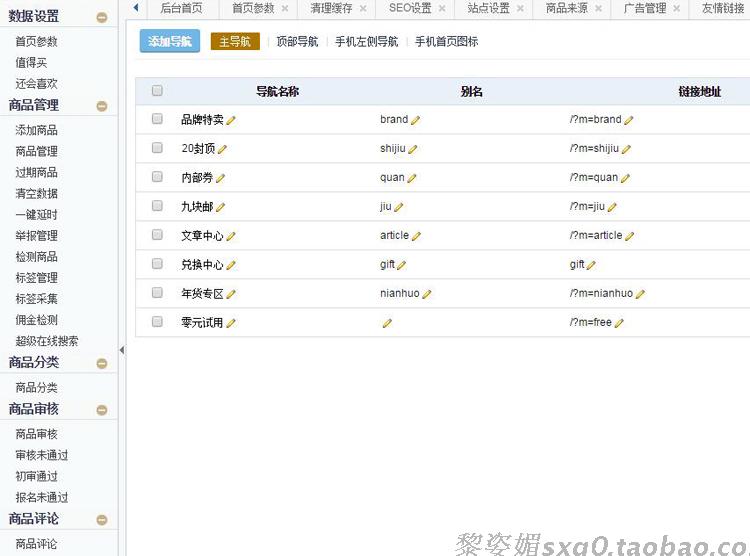
Task: Open 添加商品 in the sidebar
Action: click(x=36, y=130)
